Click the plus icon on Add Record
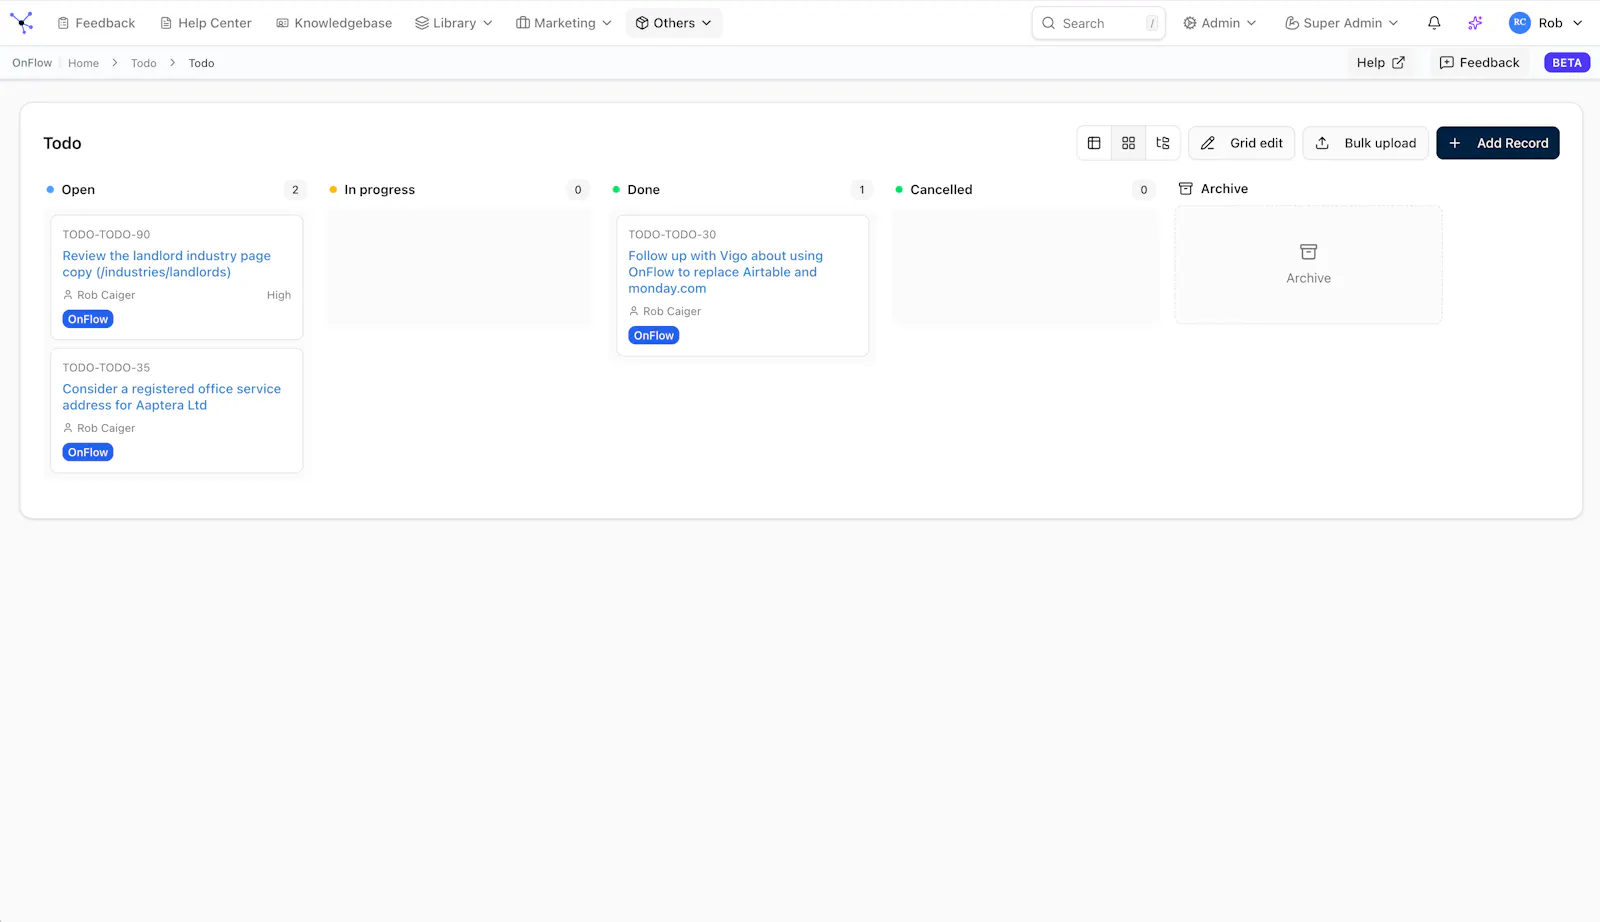This screenshot has width=1600, height=922. click(x=1455, y=143)
